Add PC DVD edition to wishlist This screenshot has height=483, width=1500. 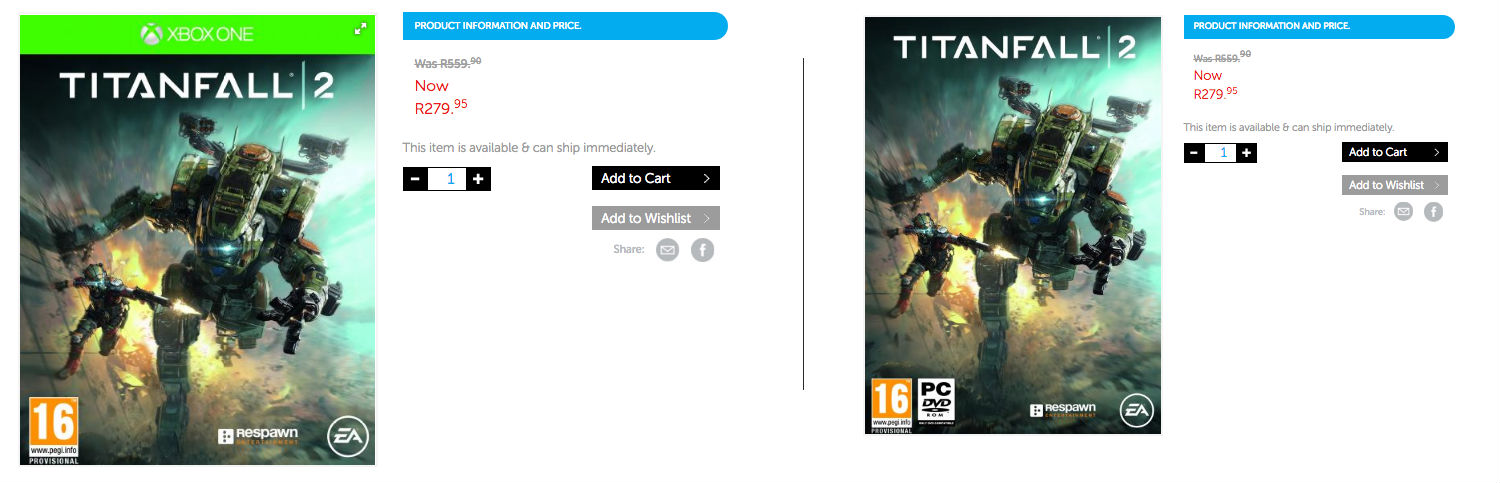(x=1395, y=185)
